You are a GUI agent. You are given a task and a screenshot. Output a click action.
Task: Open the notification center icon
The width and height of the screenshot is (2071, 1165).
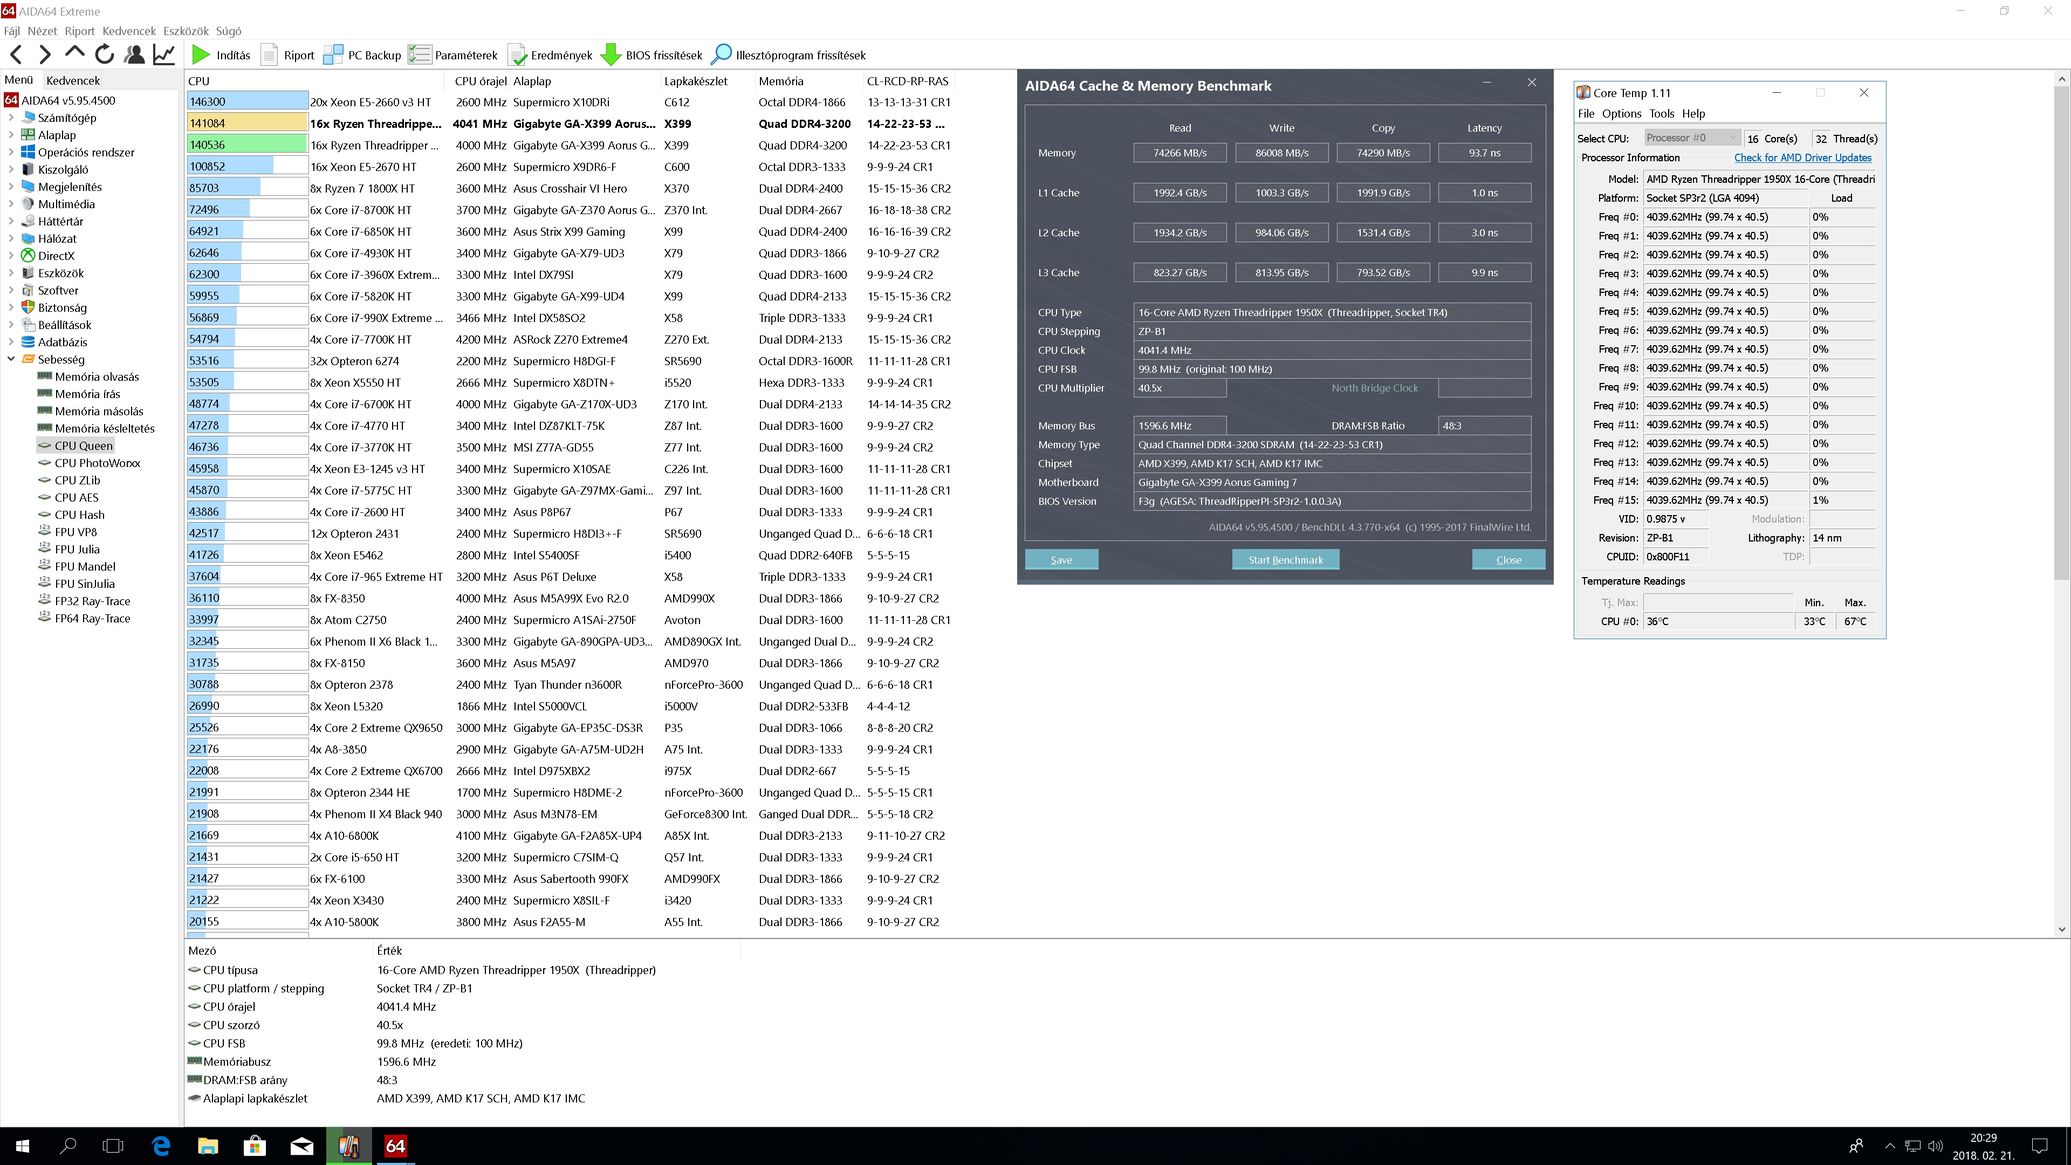coord(2040,1146)
